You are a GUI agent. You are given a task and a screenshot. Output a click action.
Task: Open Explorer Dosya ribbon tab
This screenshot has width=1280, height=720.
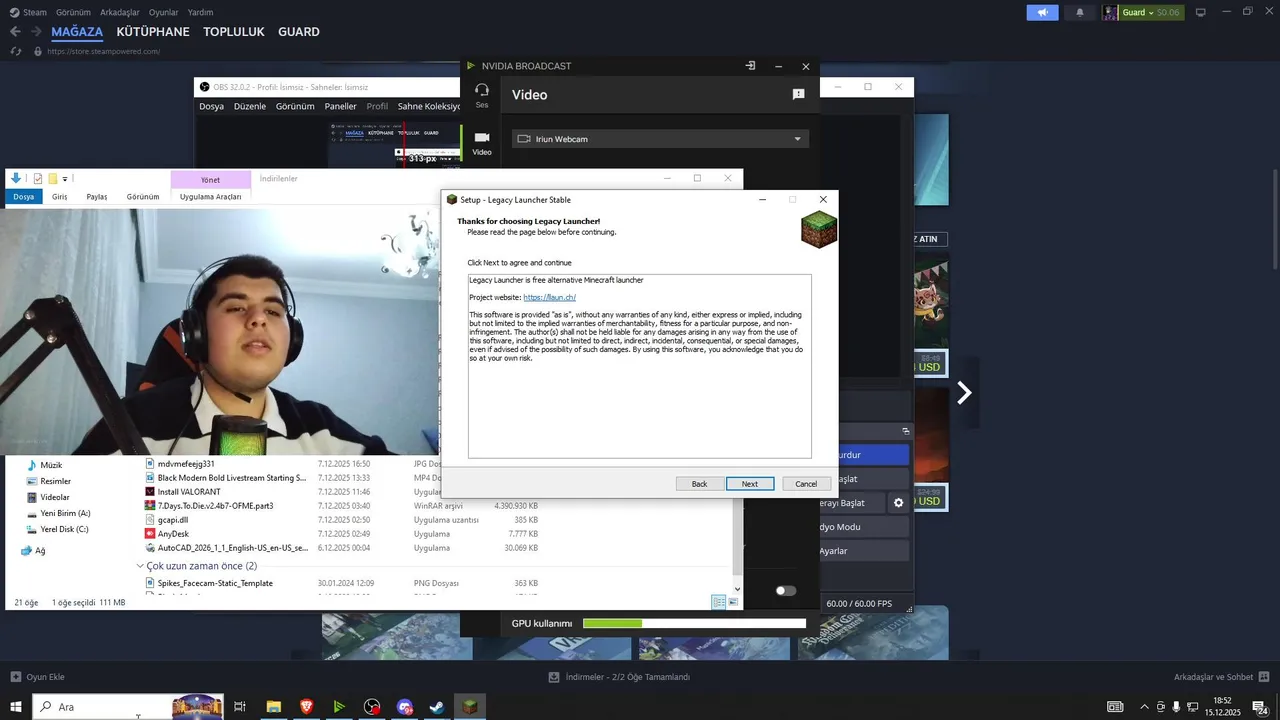[23, 197]
